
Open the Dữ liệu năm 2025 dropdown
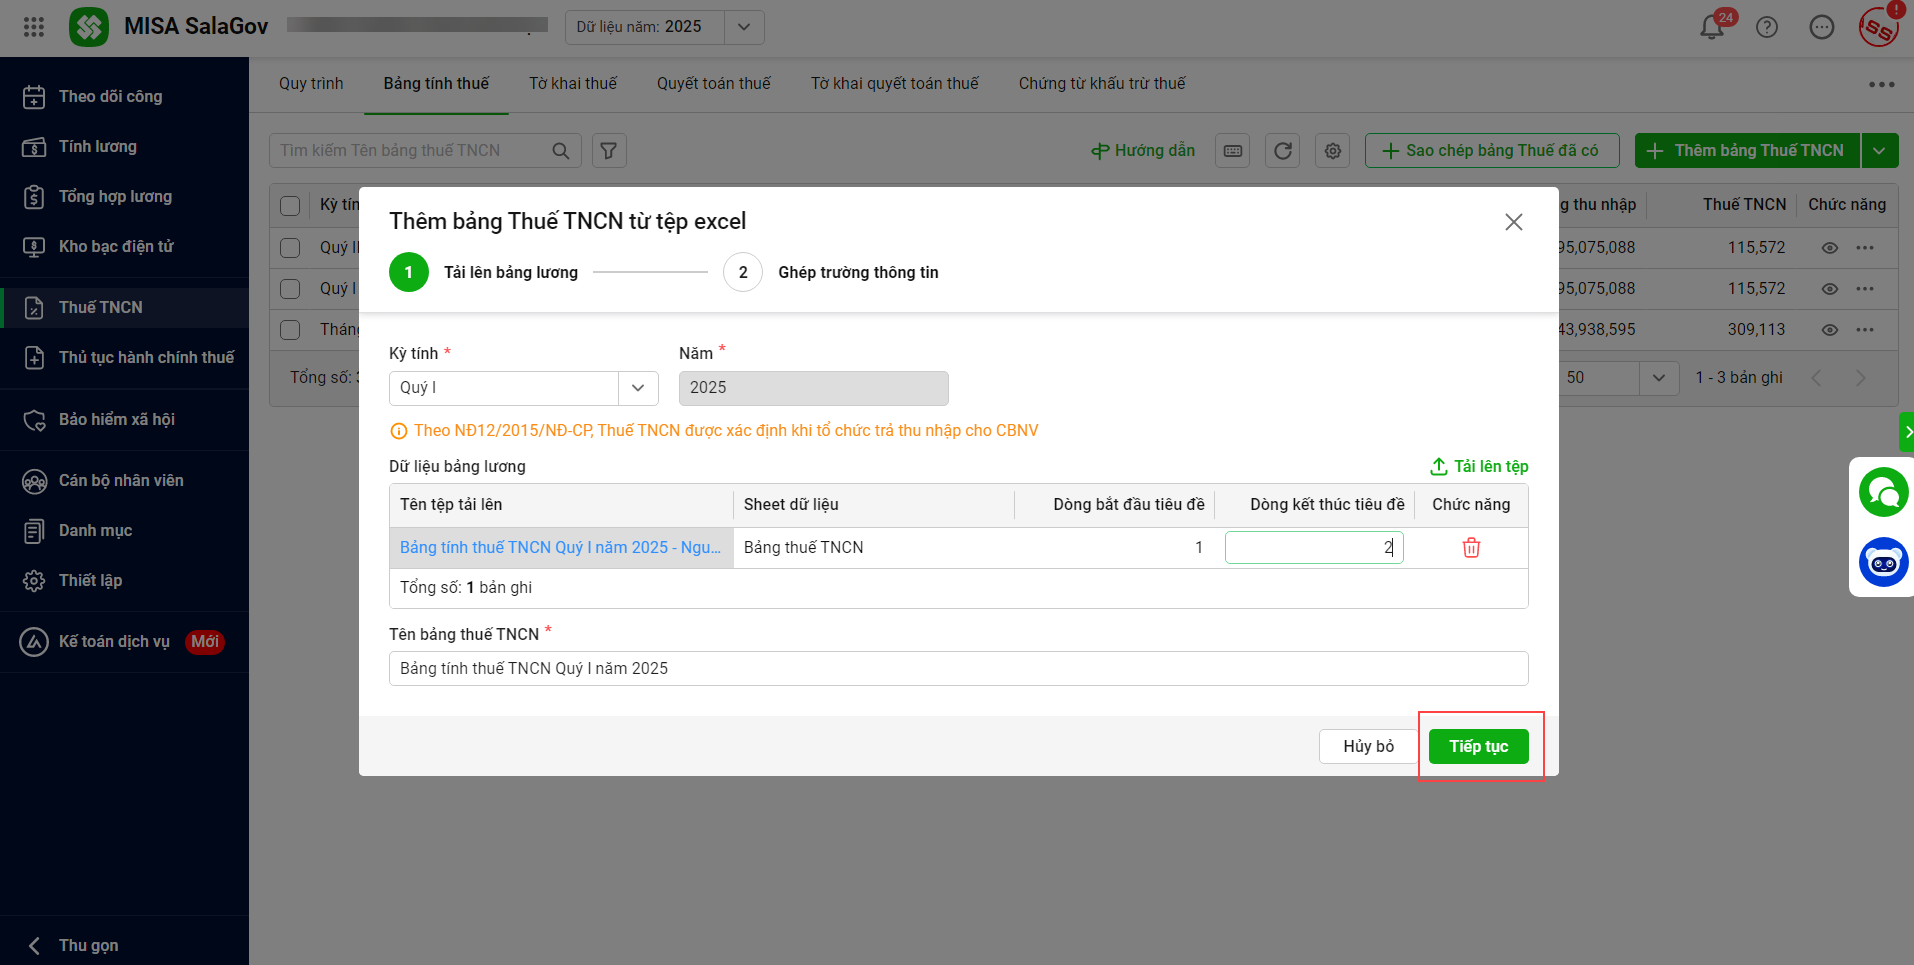[744, 27]
